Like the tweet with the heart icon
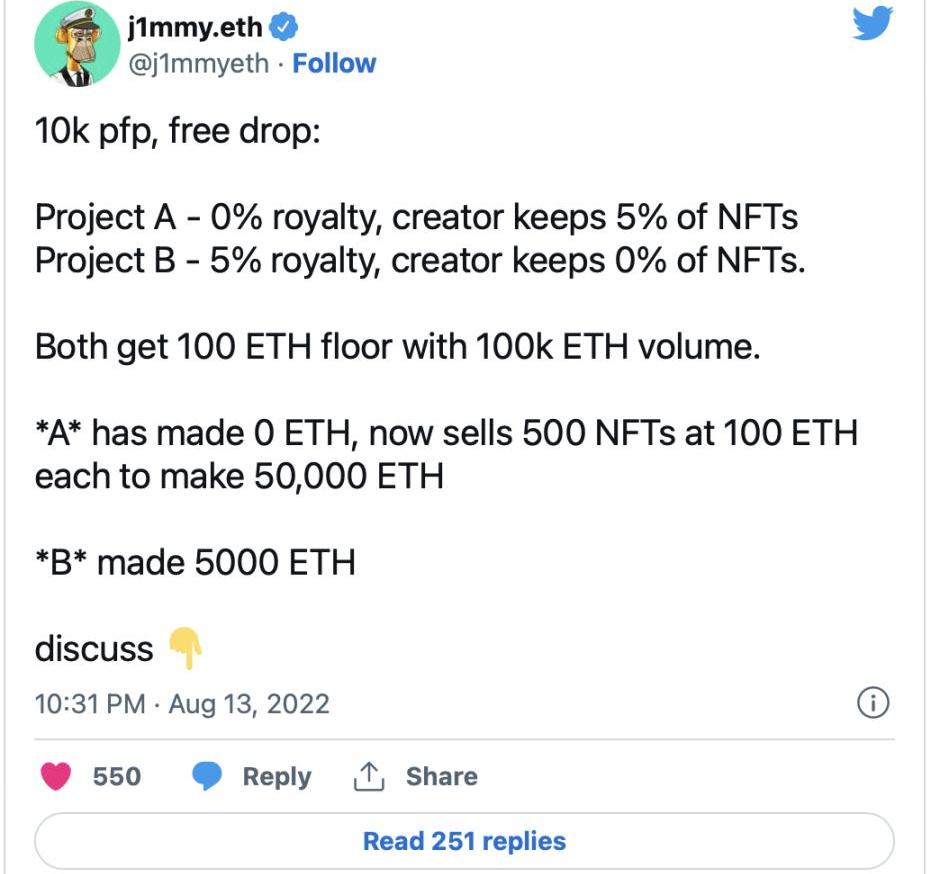 (x=58, y=777)
